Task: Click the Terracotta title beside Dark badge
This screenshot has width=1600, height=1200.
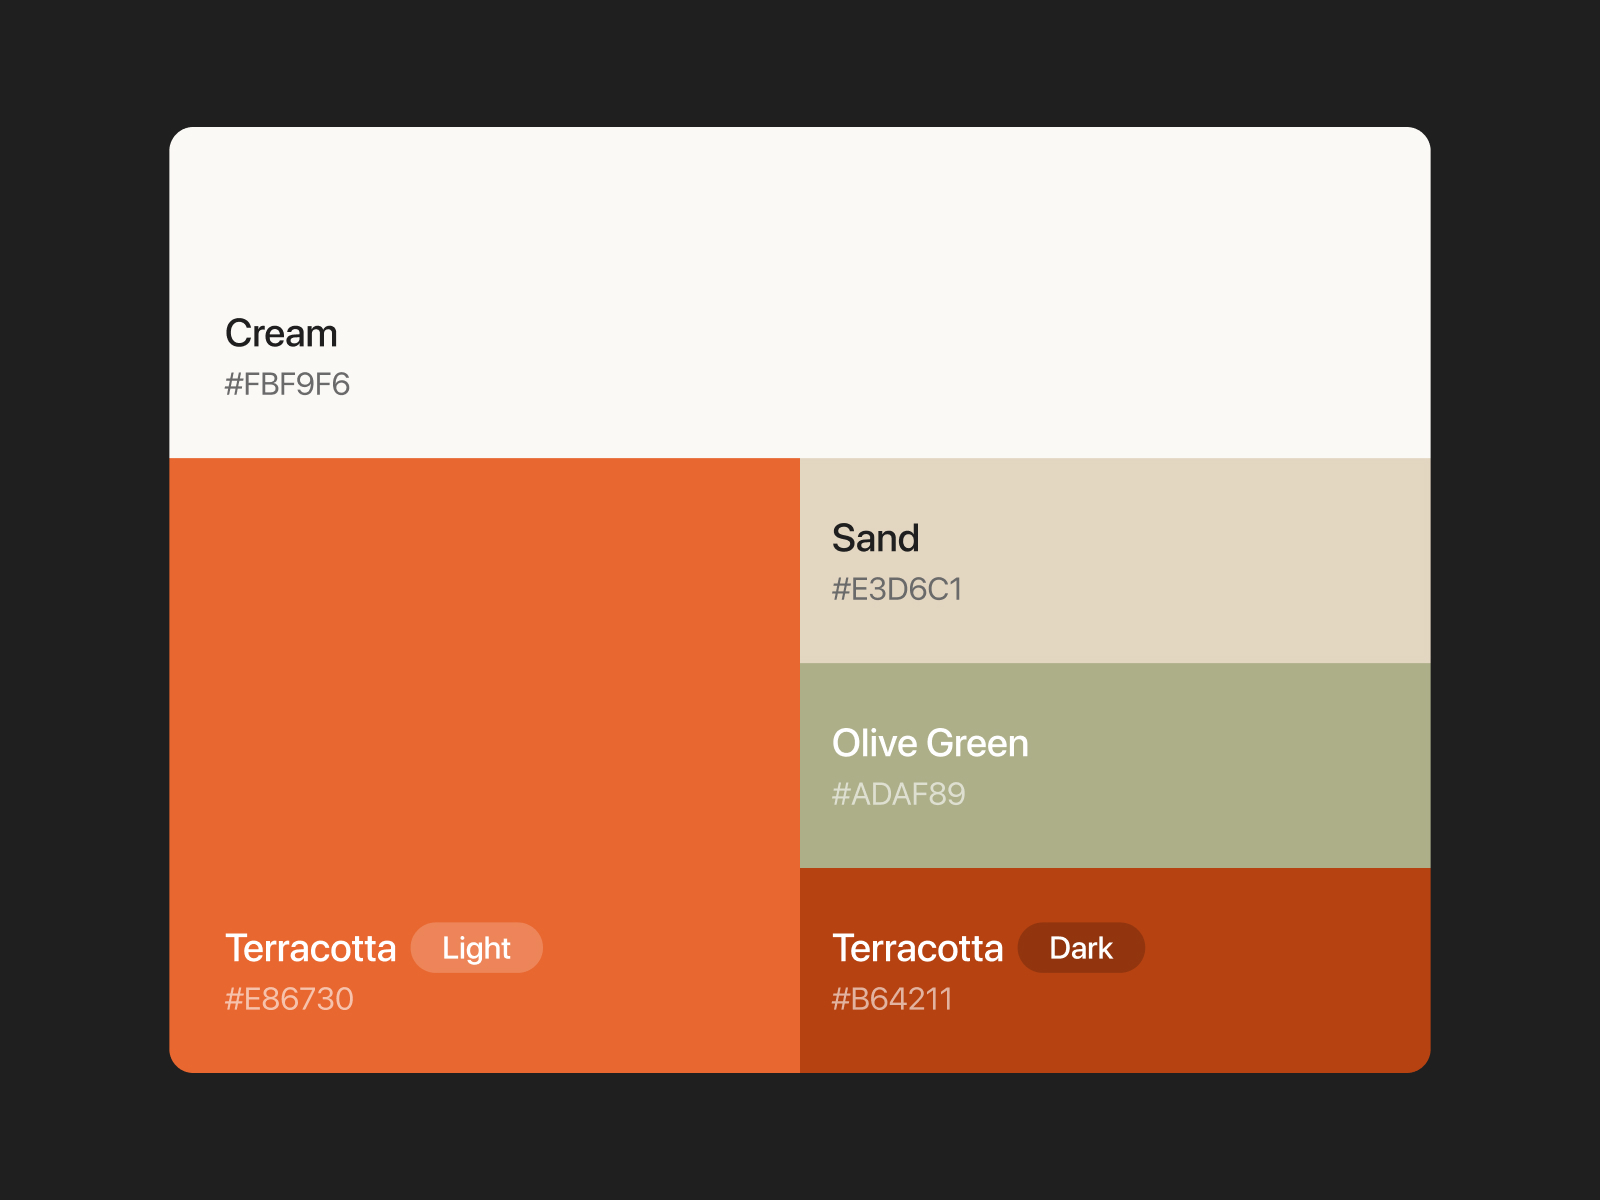Action: [x=918, y=948]
